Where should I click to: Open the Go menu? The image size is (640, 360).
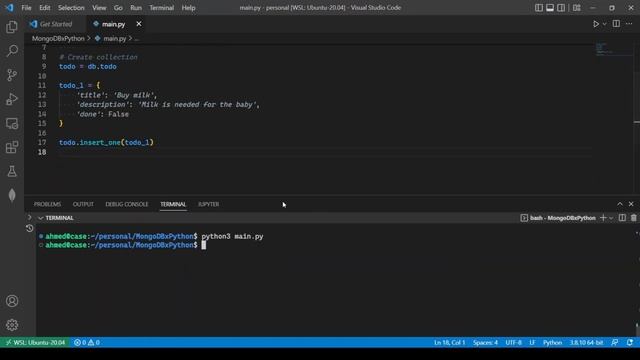pyautogui.click(x=118, y=8)
